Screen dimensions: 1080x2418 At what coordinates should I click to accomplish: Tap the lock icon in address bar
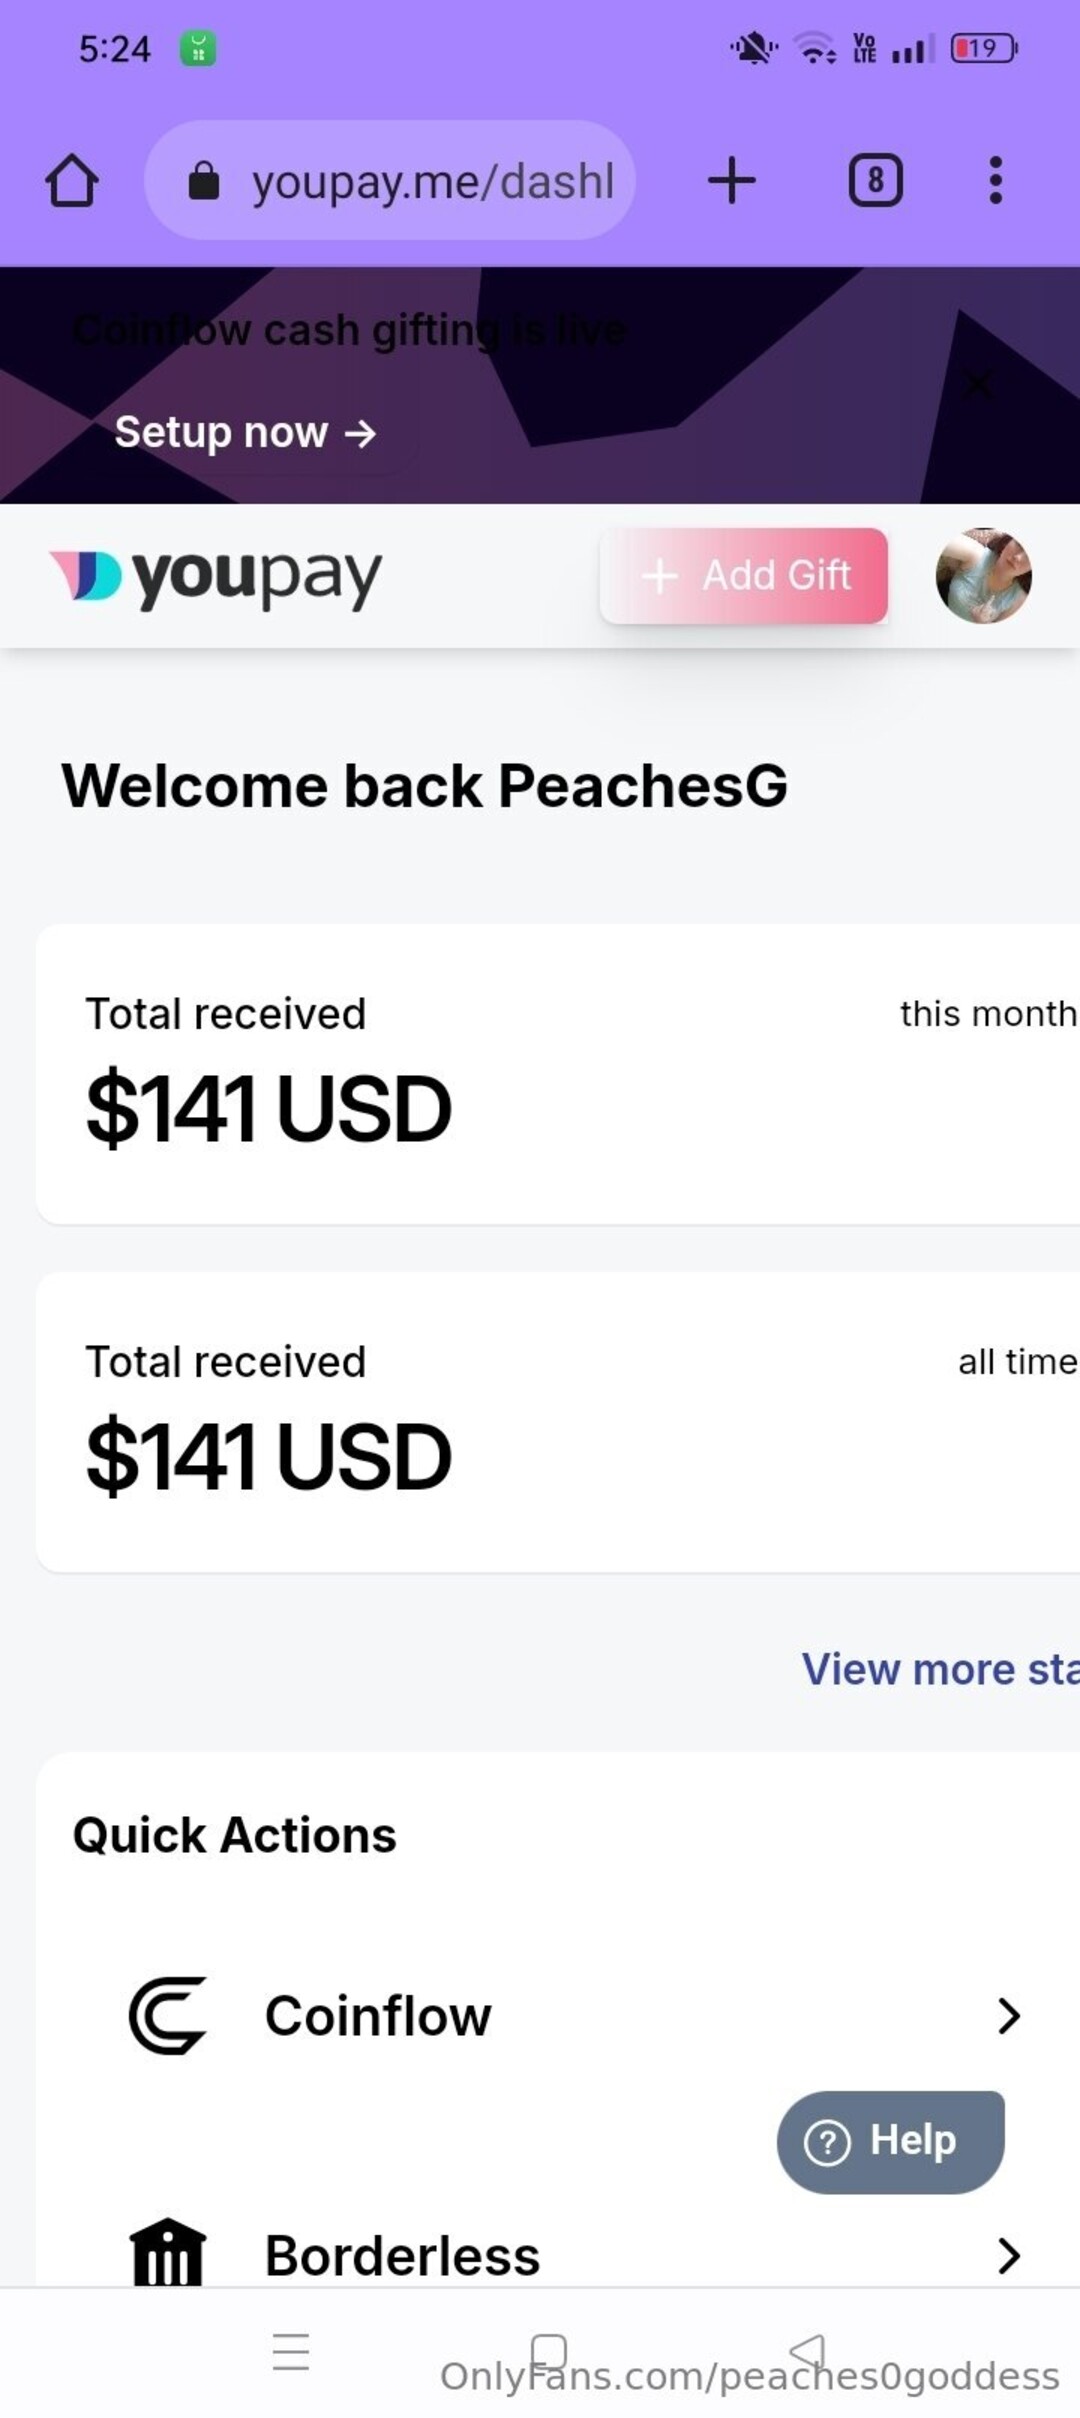[204, 182]
